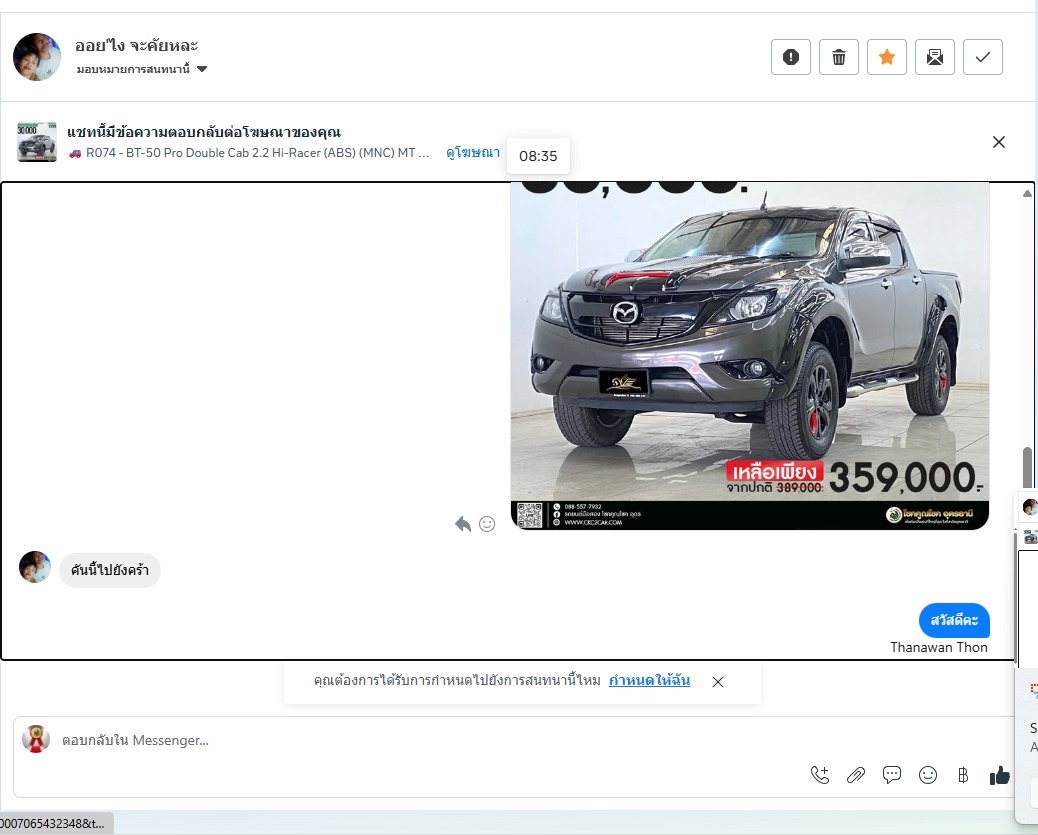Send a thumbs-up like

pyautogui.click(x=1000, y=775)
